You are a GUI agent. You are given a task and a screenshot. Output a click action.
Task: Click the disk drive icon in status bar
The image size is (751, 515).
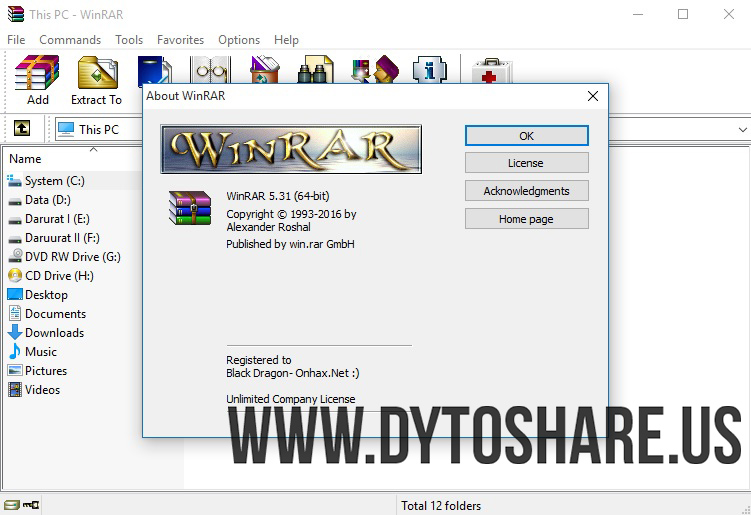[x=11, y=504]
